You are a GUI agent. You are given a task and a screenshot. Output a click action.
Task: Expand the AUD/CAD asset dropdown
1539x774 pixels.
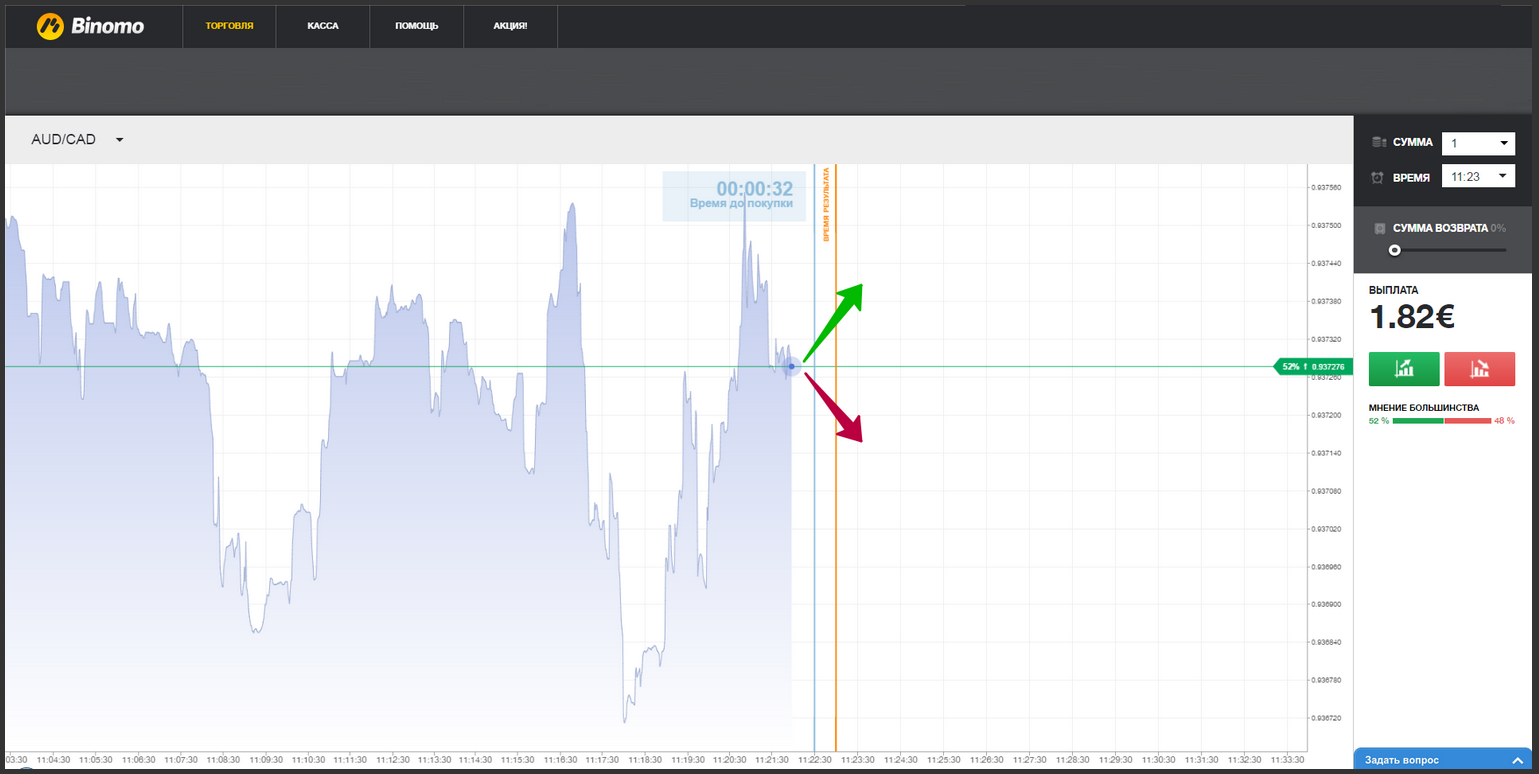coord(77,140)
